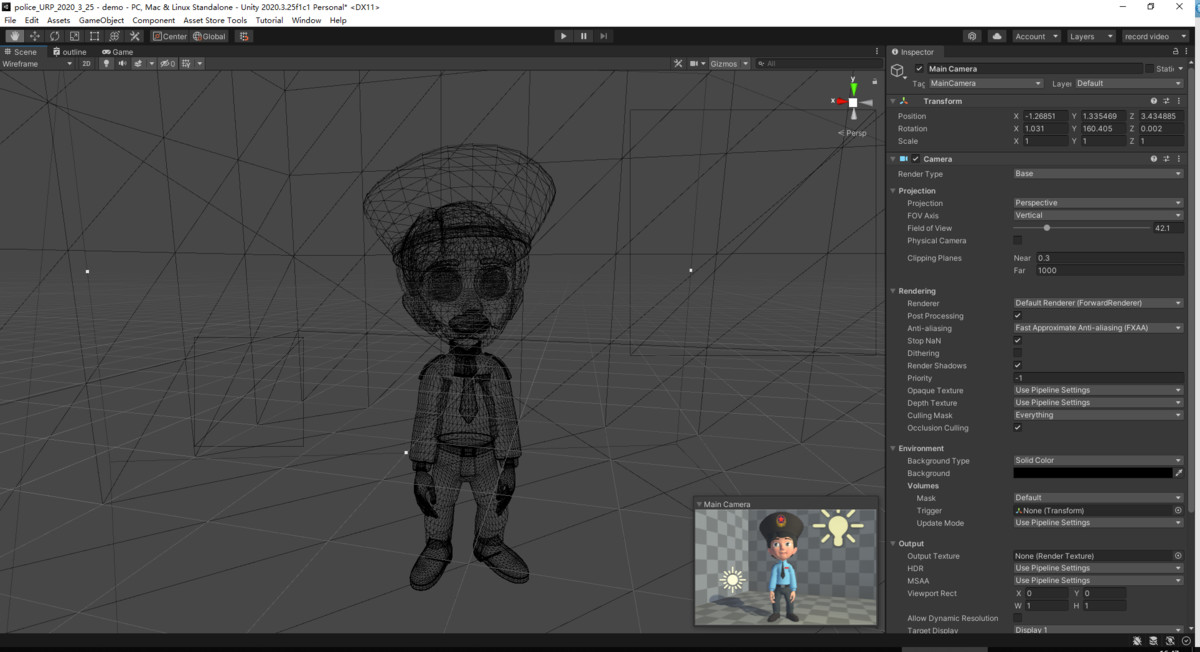Toggle hidden objects visibility counter
This screenshot has width=1200, height=652.
tap(168, 64)
